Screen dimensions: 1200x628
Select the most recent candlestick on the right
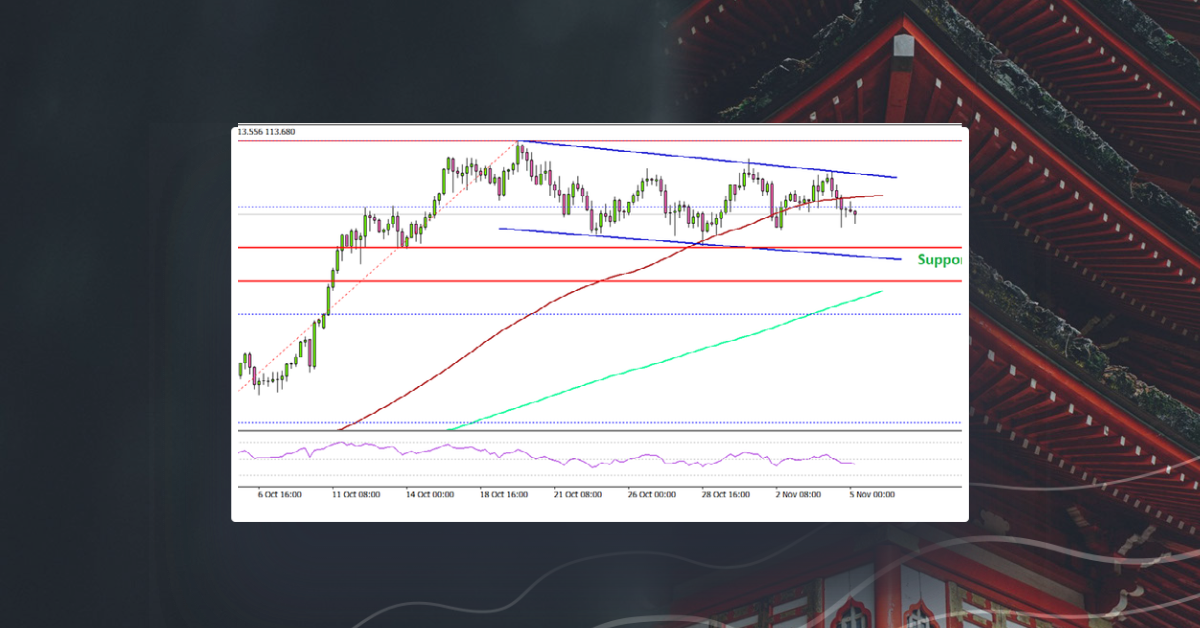pos(853,213)
